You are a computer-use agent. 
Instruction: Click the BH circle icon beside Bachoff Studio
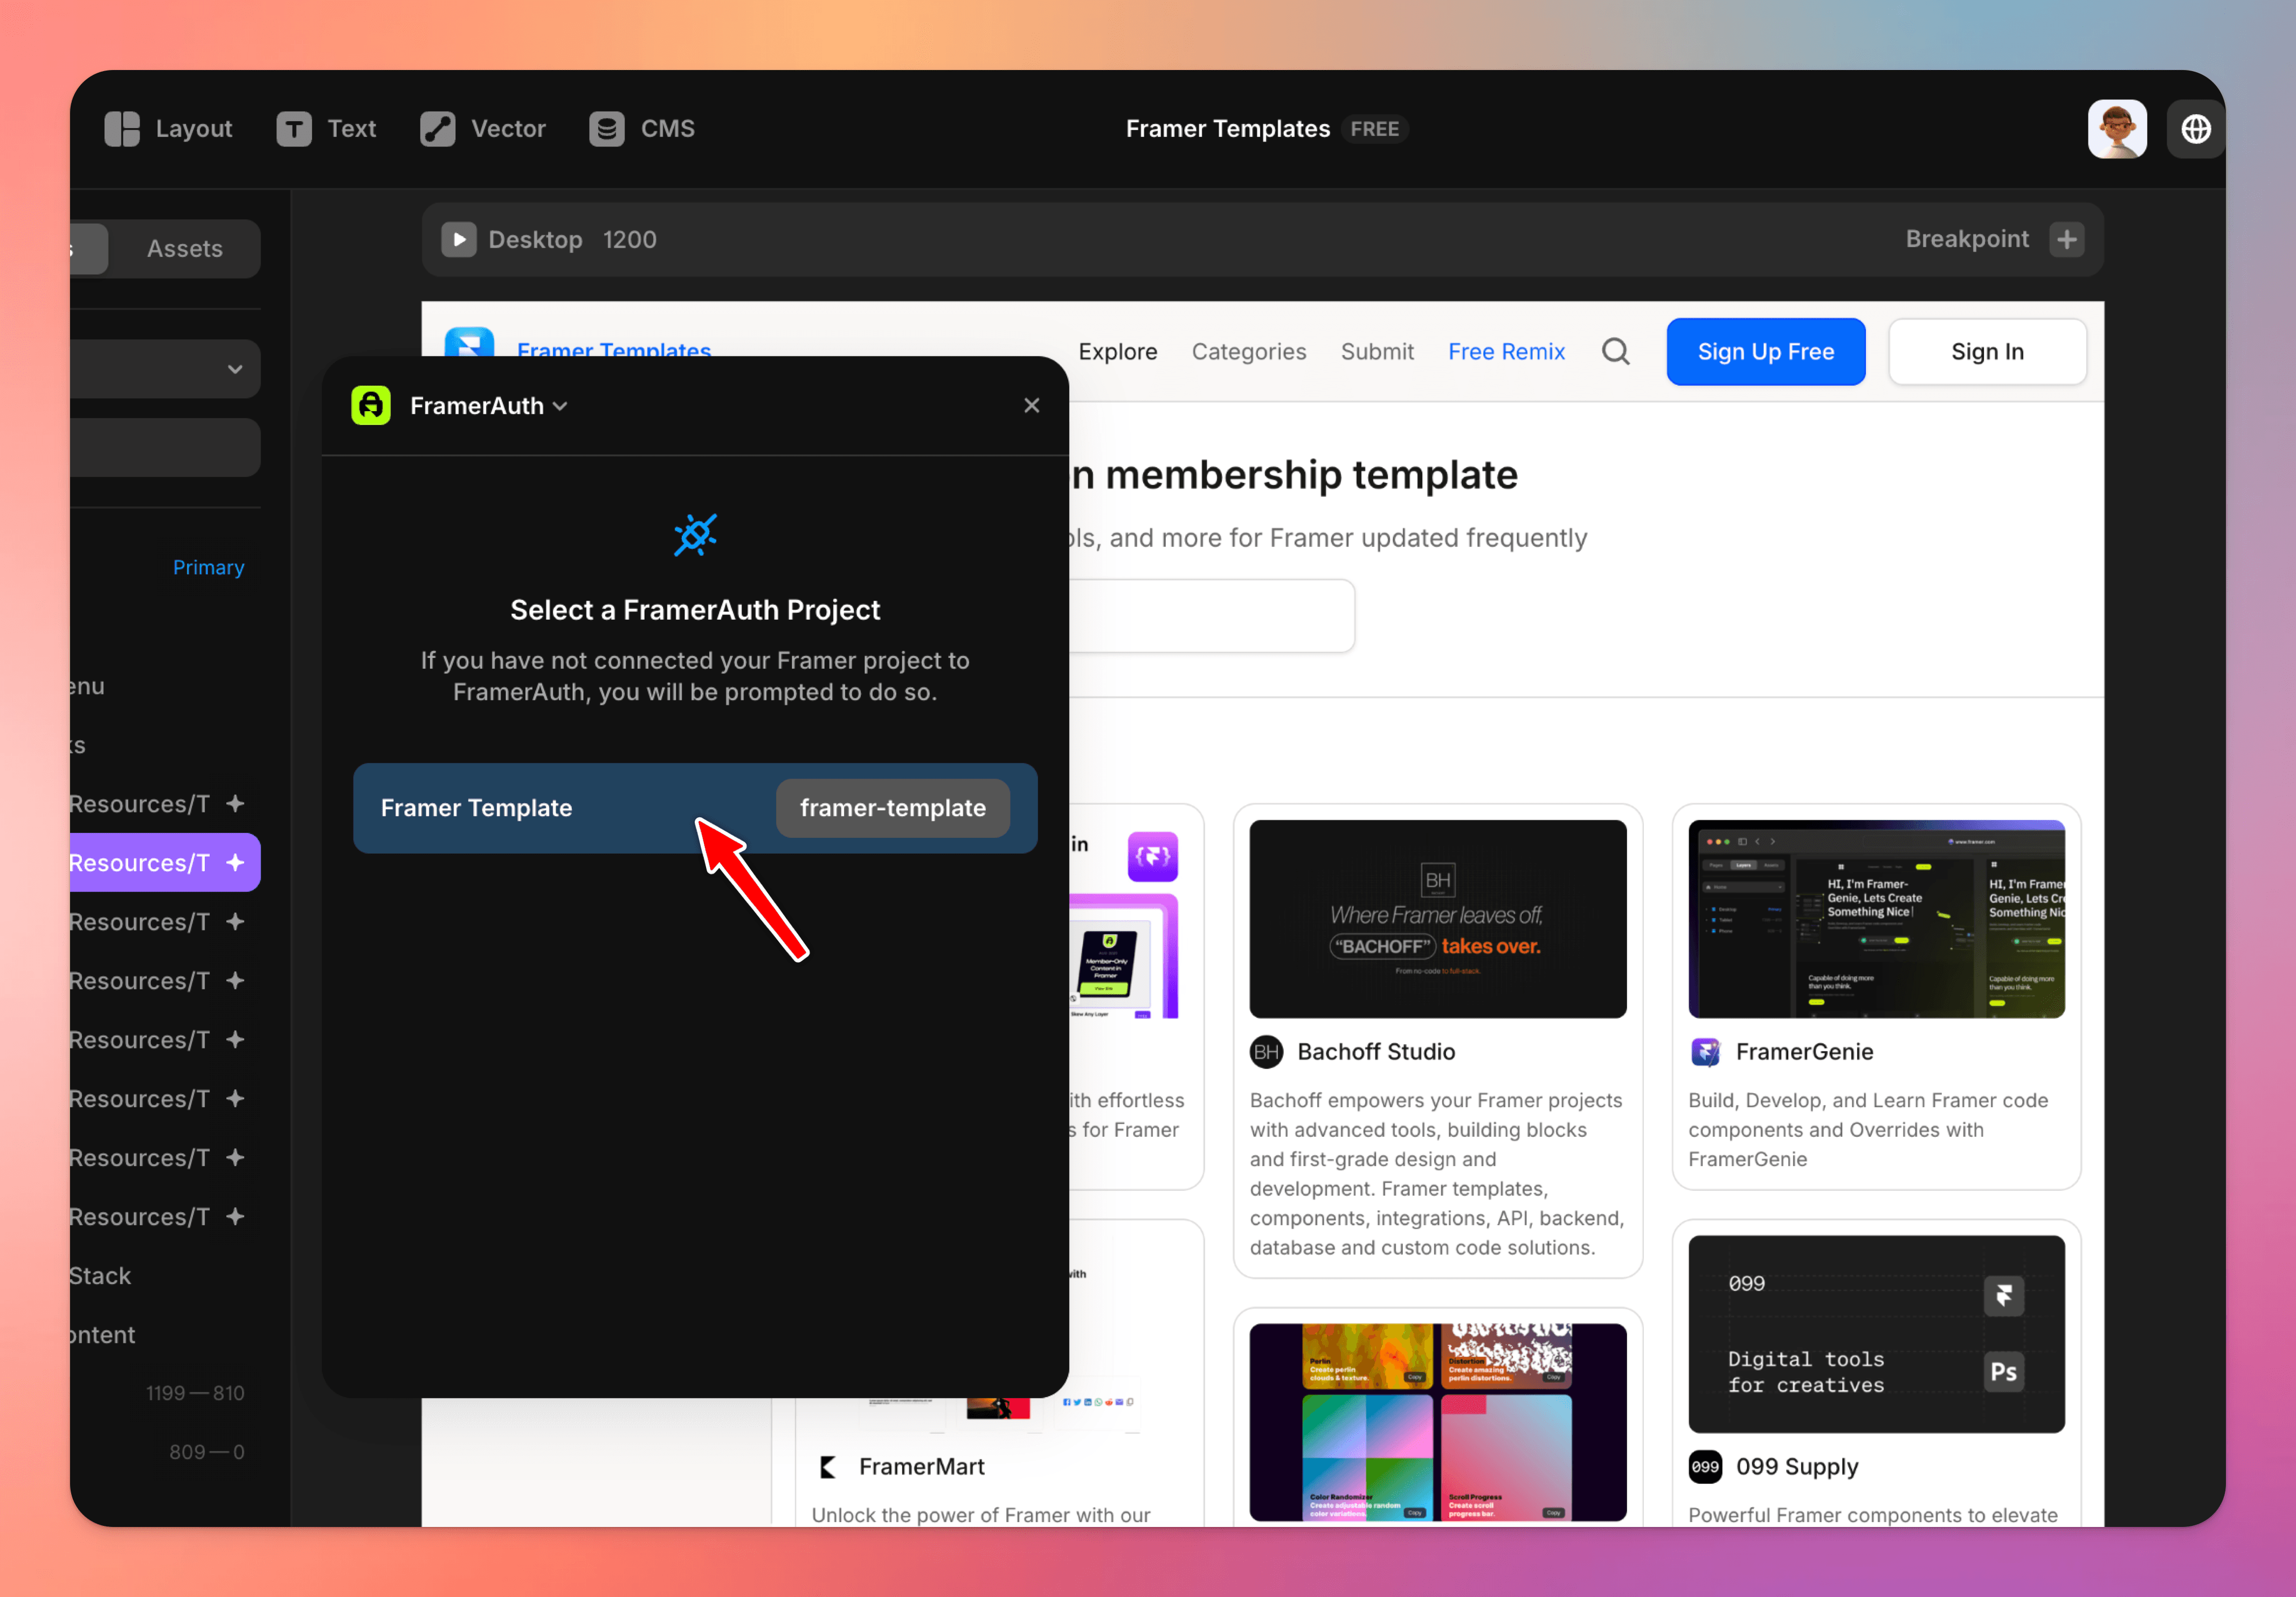click(1266, 1052)
